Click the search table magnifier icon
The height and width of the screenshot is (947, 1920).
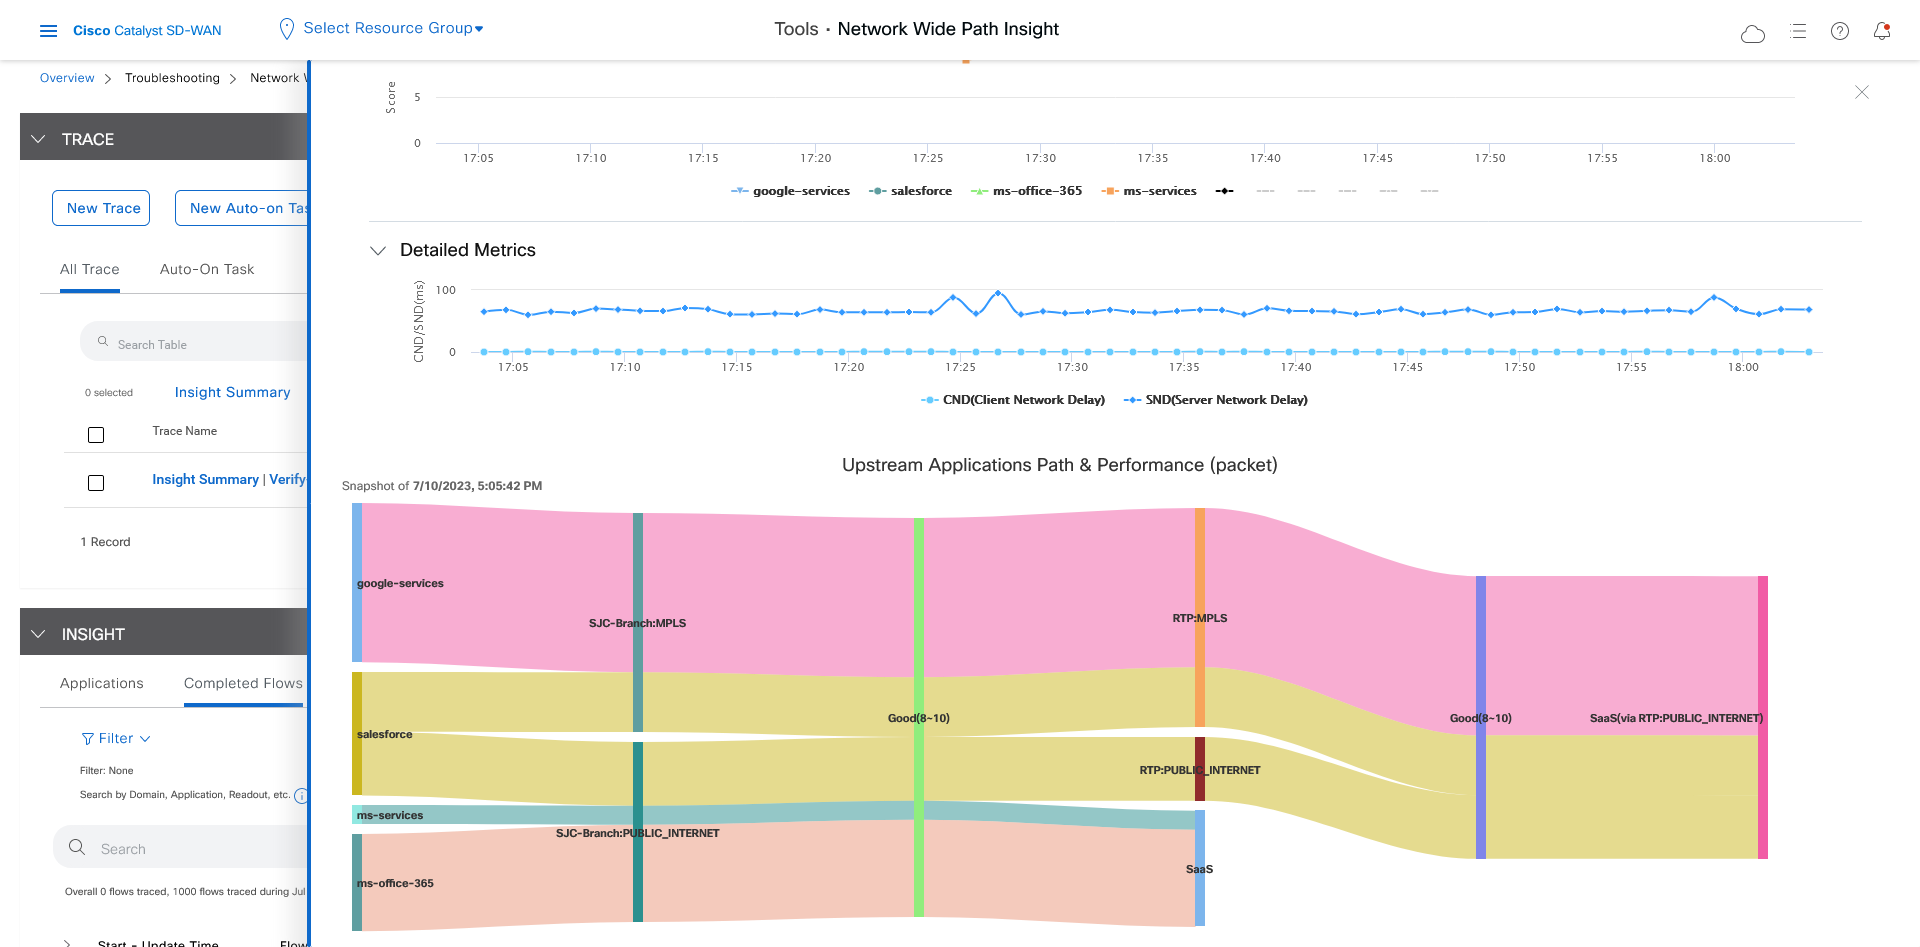[102, 342]
